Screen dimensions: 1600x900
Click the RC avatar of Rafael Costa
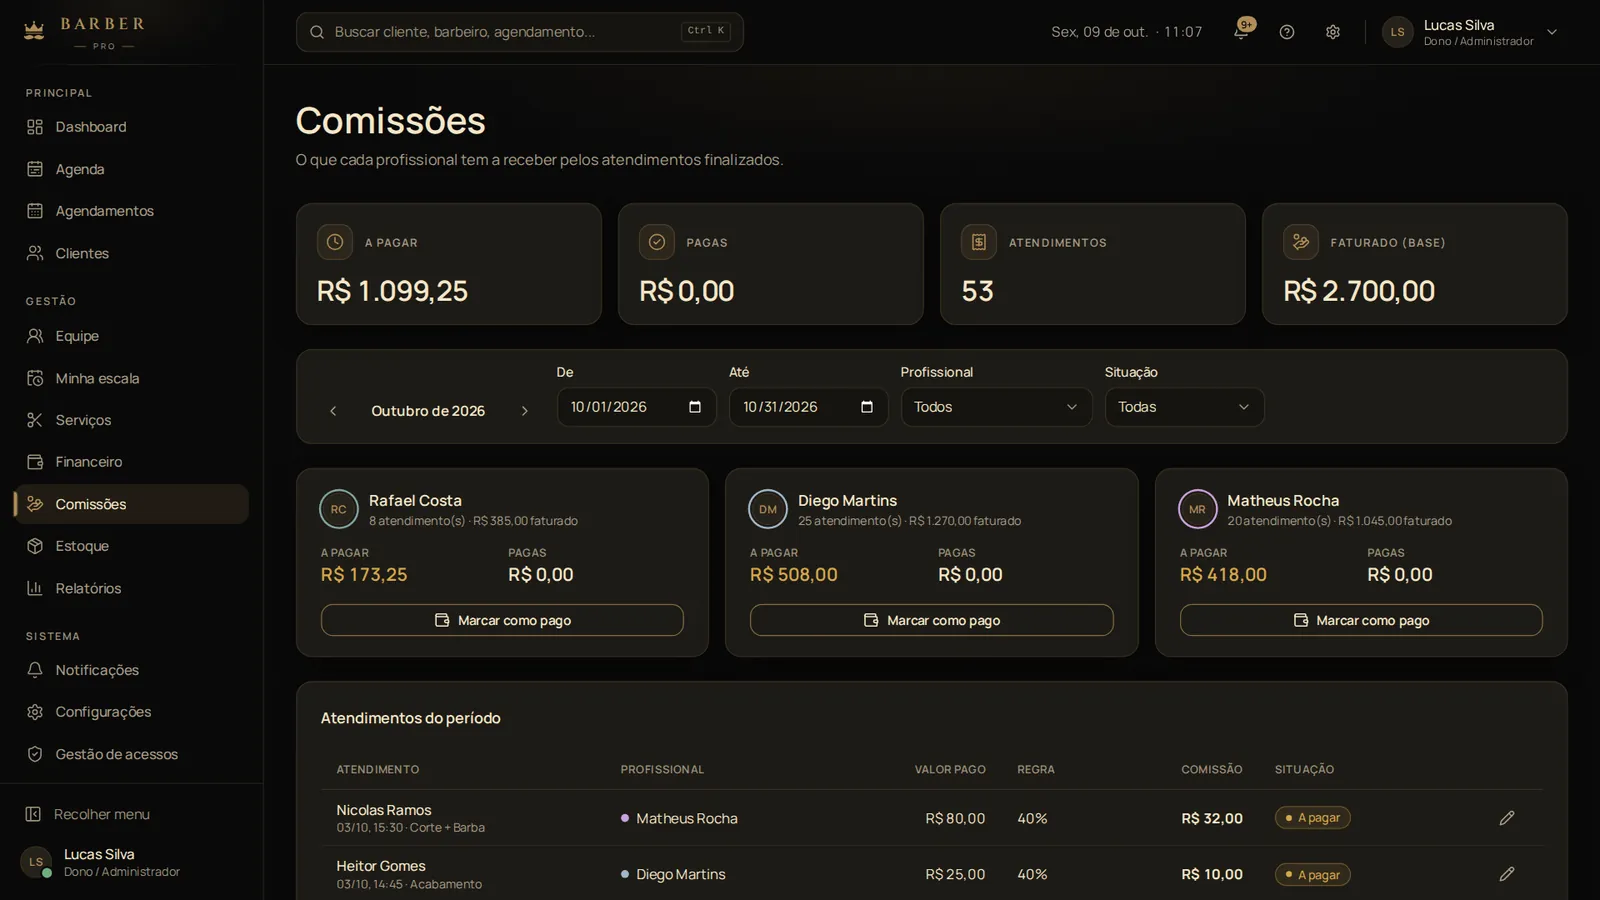(339, 509)
